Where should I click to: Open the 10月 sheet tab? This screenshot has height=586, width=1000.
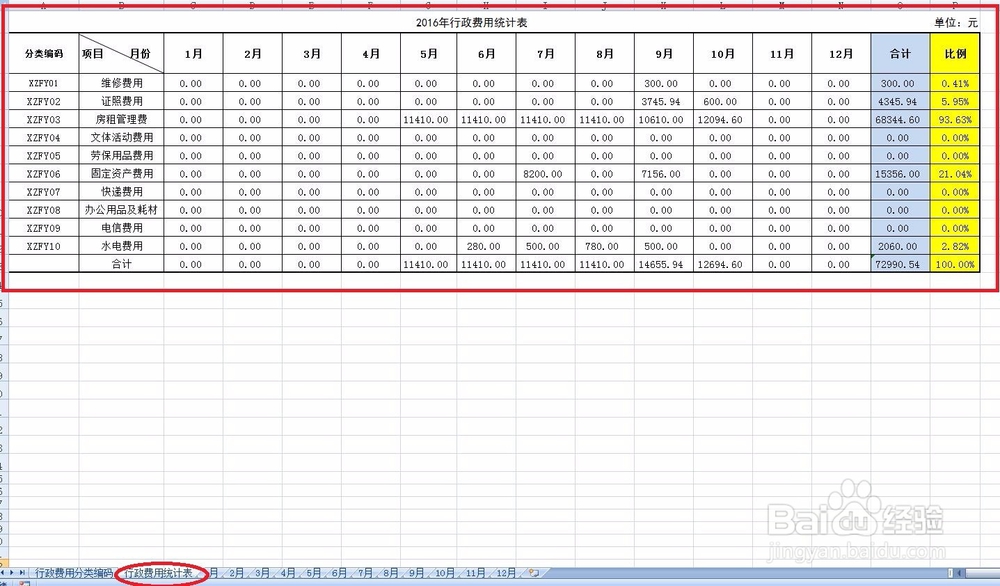click(x=445, y=573)
